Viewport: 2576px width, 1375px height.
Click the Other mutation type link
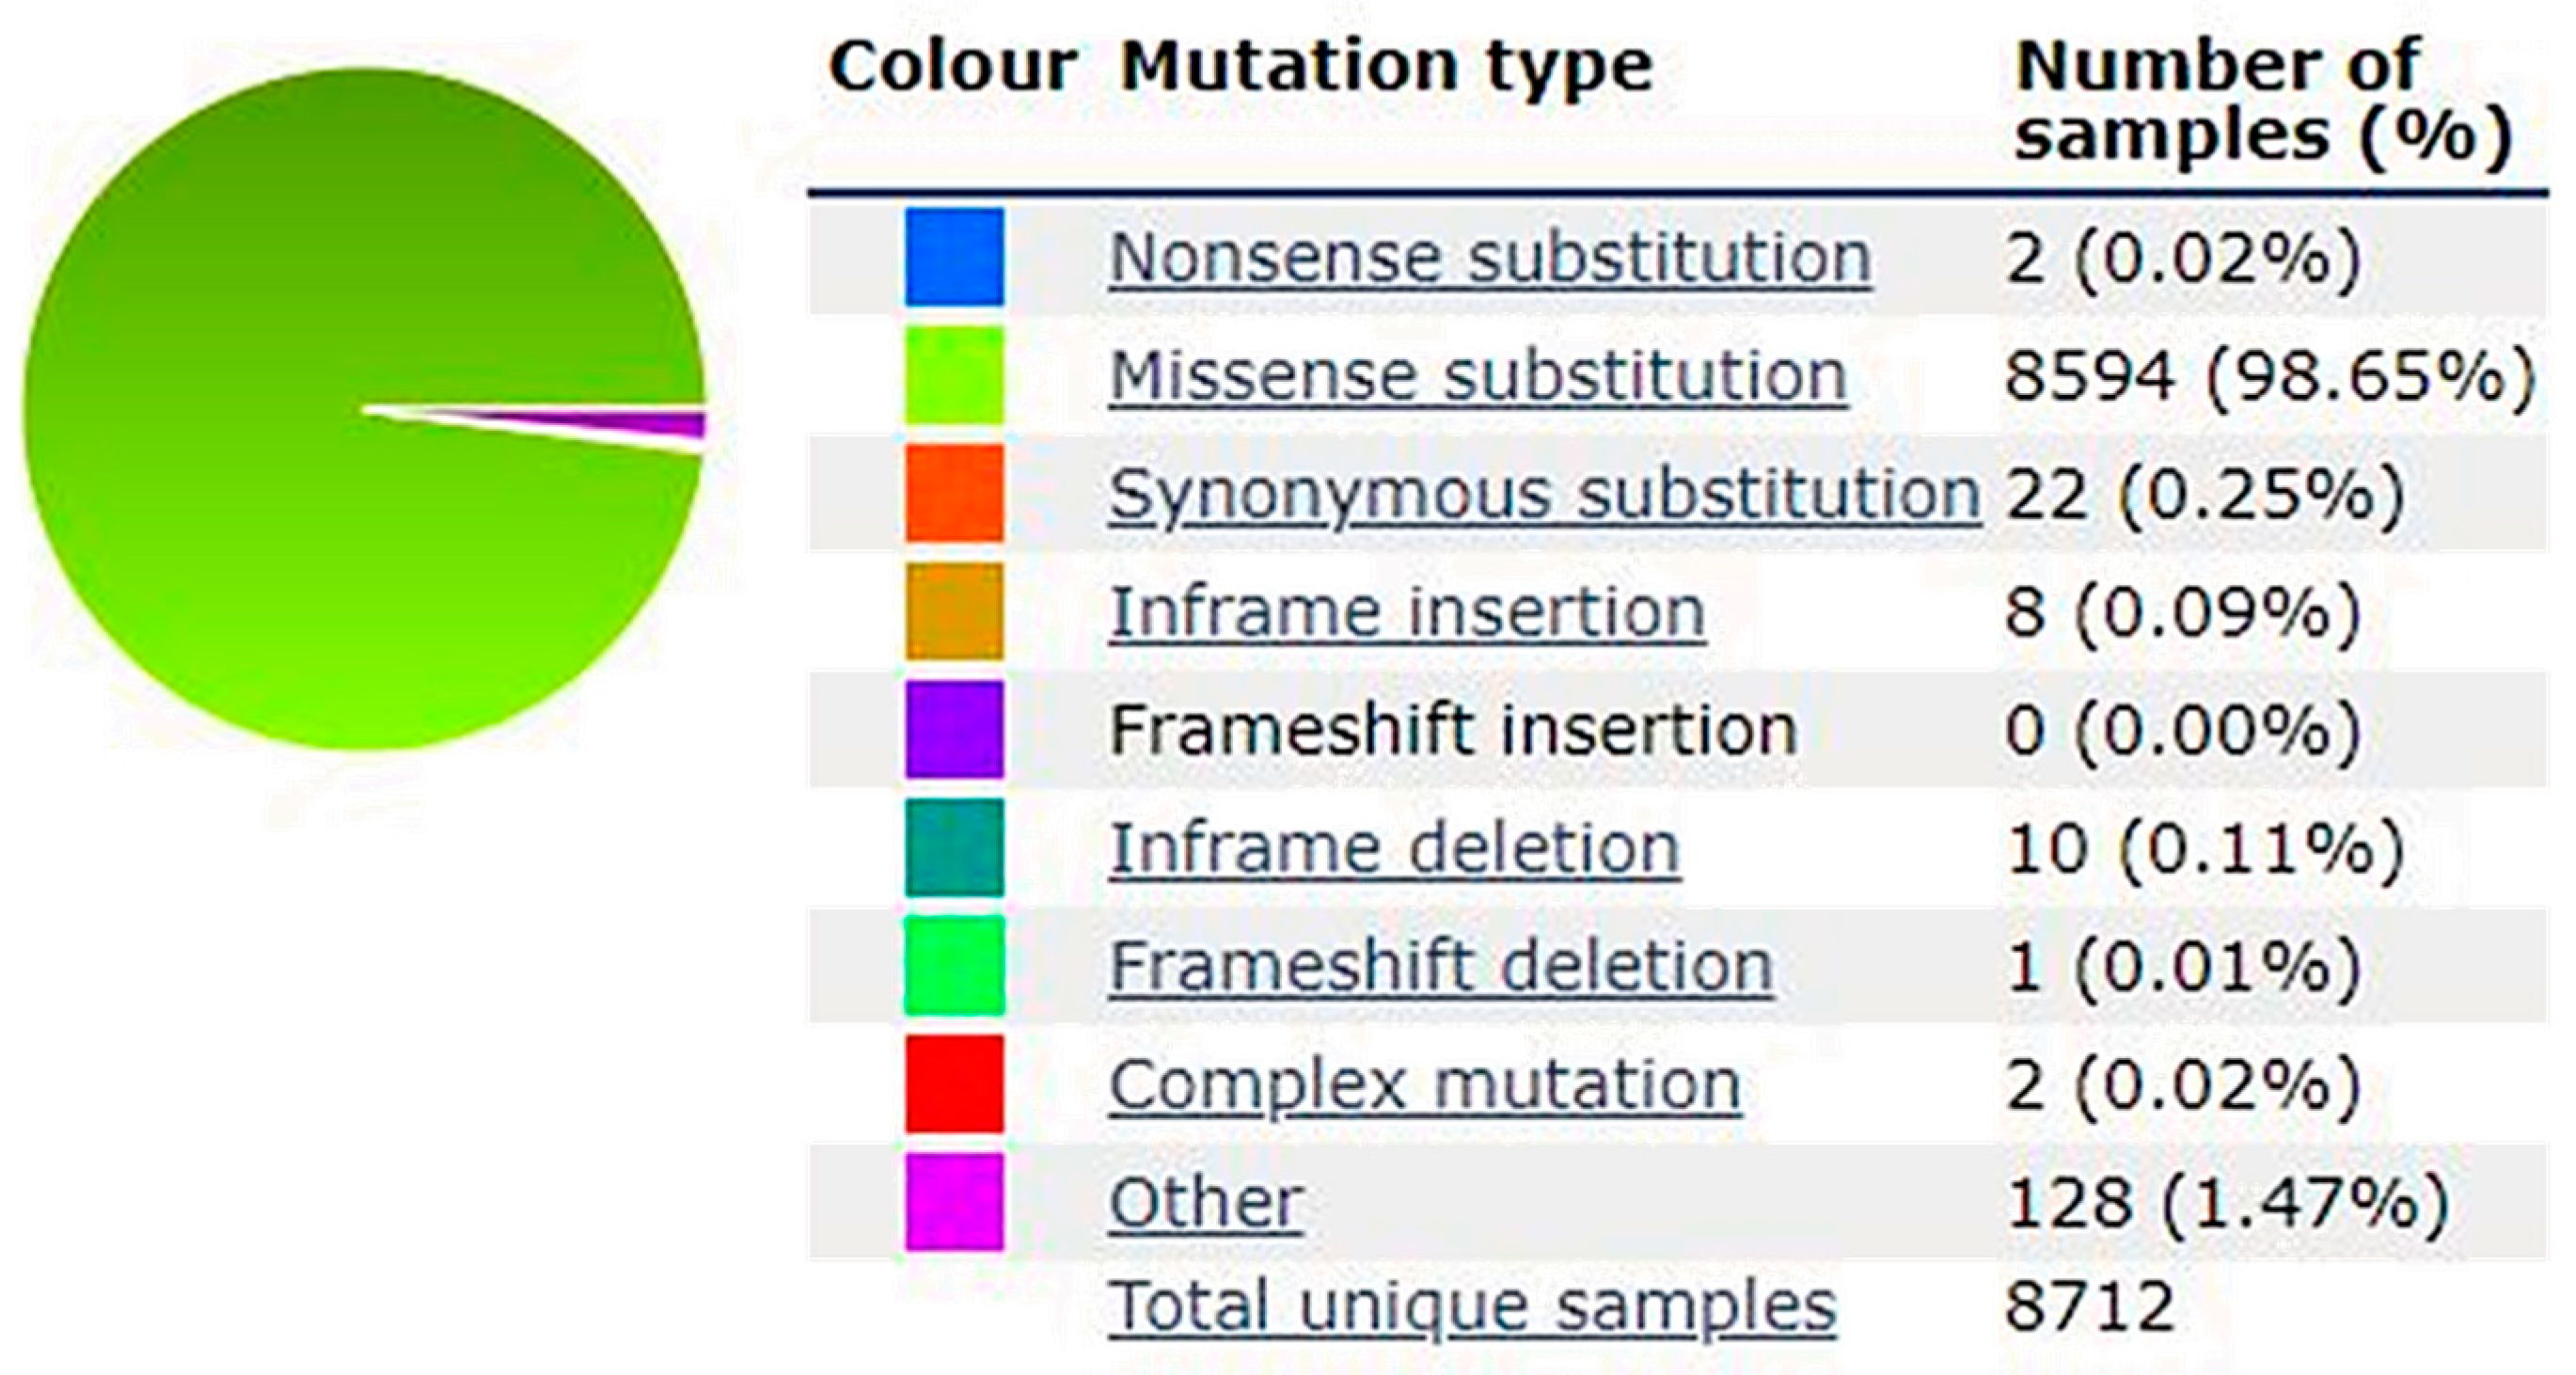pyautogui.click(x=1206, y=1202)
